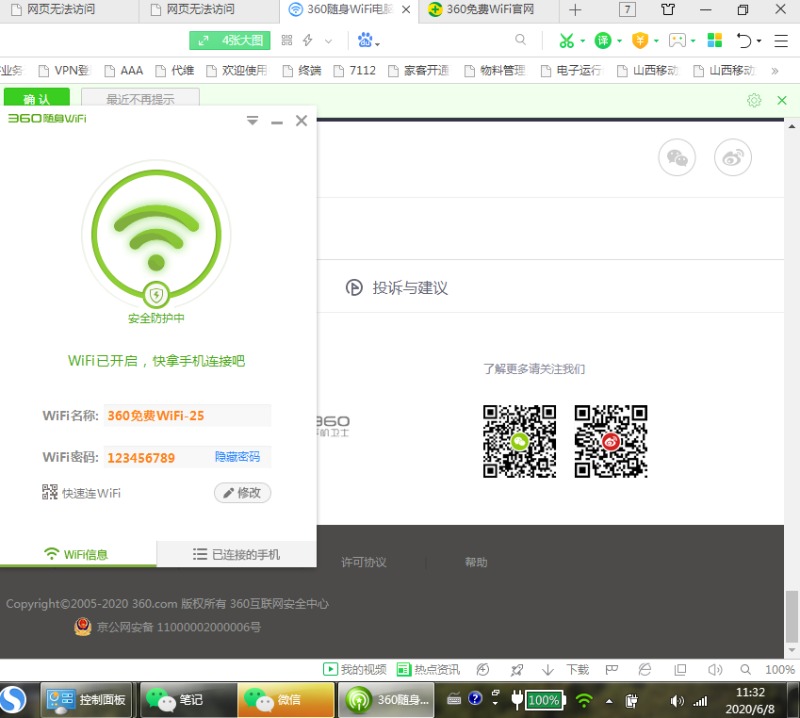Click the 修改 edit button
This screenshot has height=718, width=800.
click(242, 493)
